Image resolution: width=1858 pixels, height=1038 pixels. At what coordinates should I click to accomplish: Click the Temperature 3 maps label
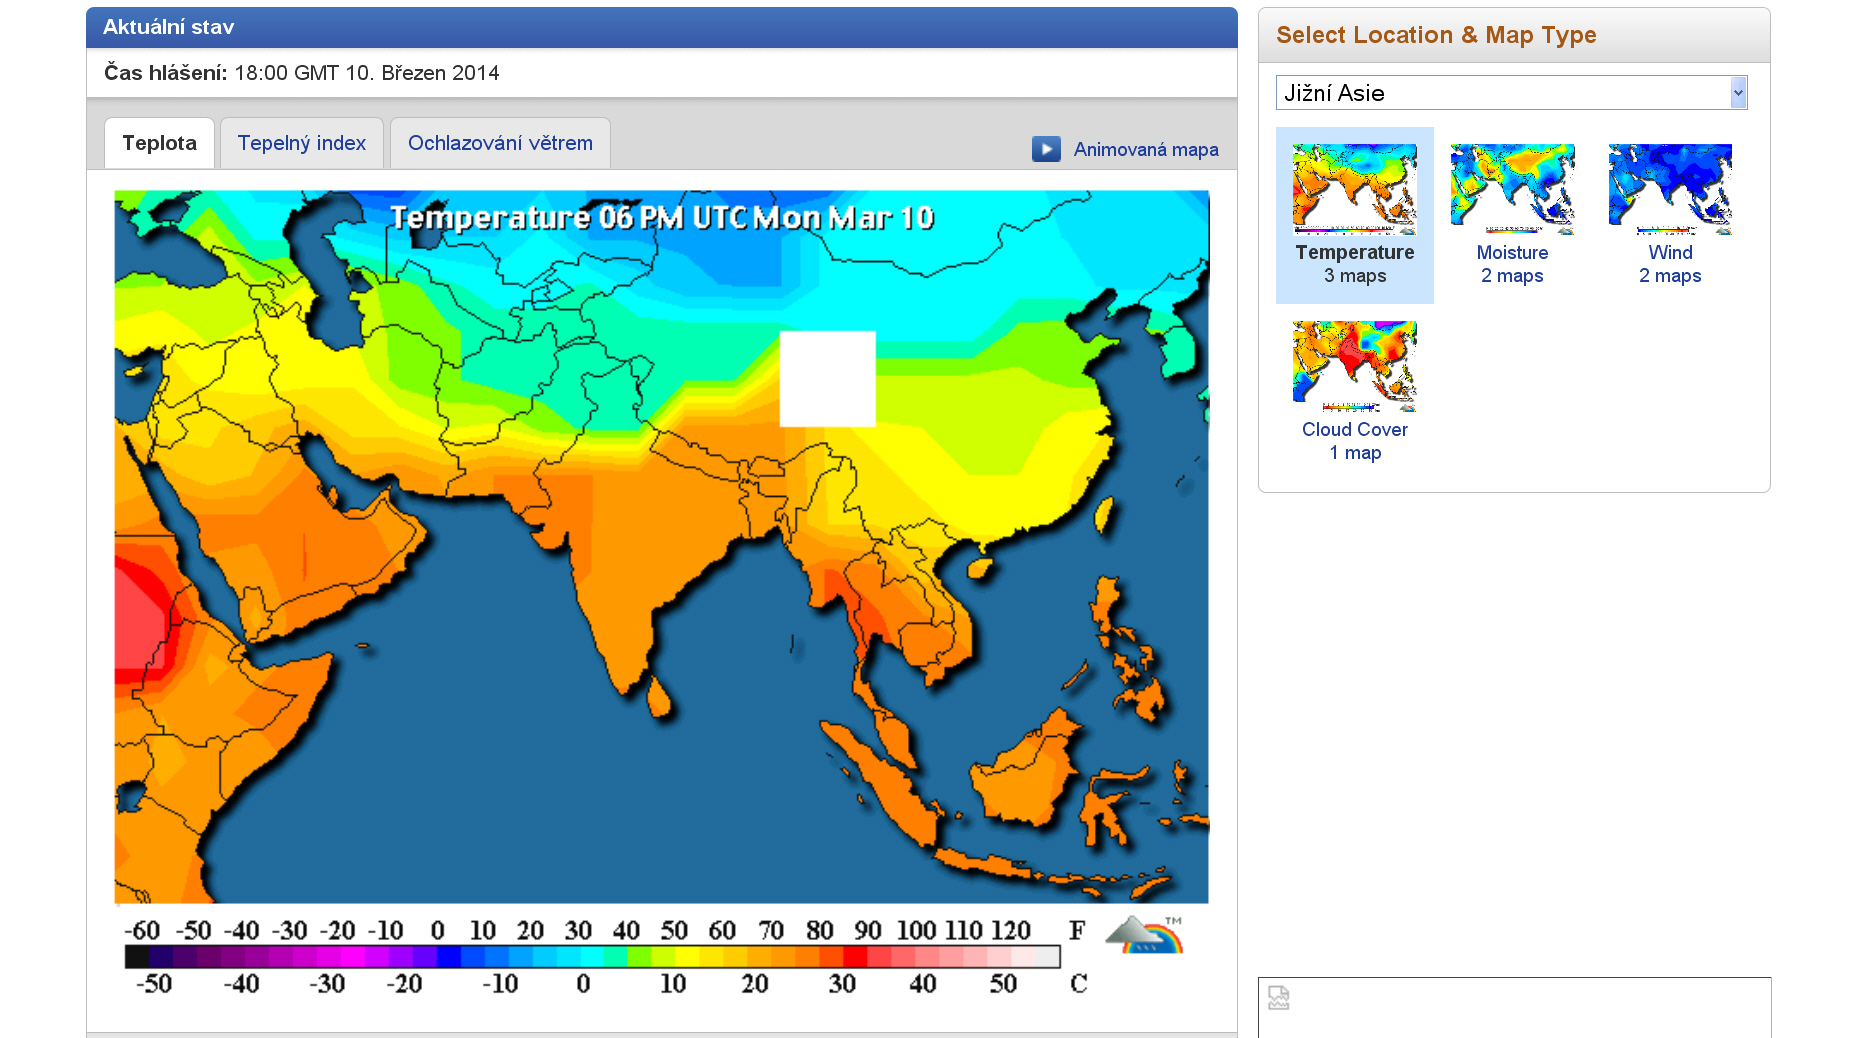[x=1354, y=264]
